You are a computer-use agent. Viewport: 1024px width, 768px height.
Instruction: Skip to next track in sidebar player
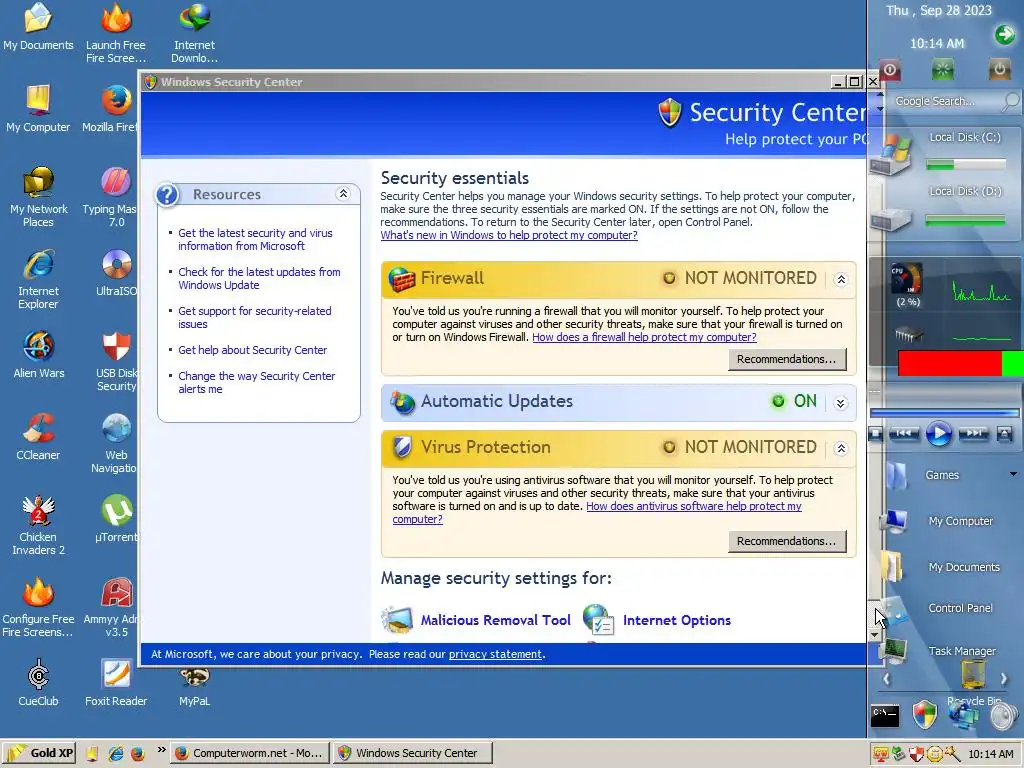pos(973,433)
